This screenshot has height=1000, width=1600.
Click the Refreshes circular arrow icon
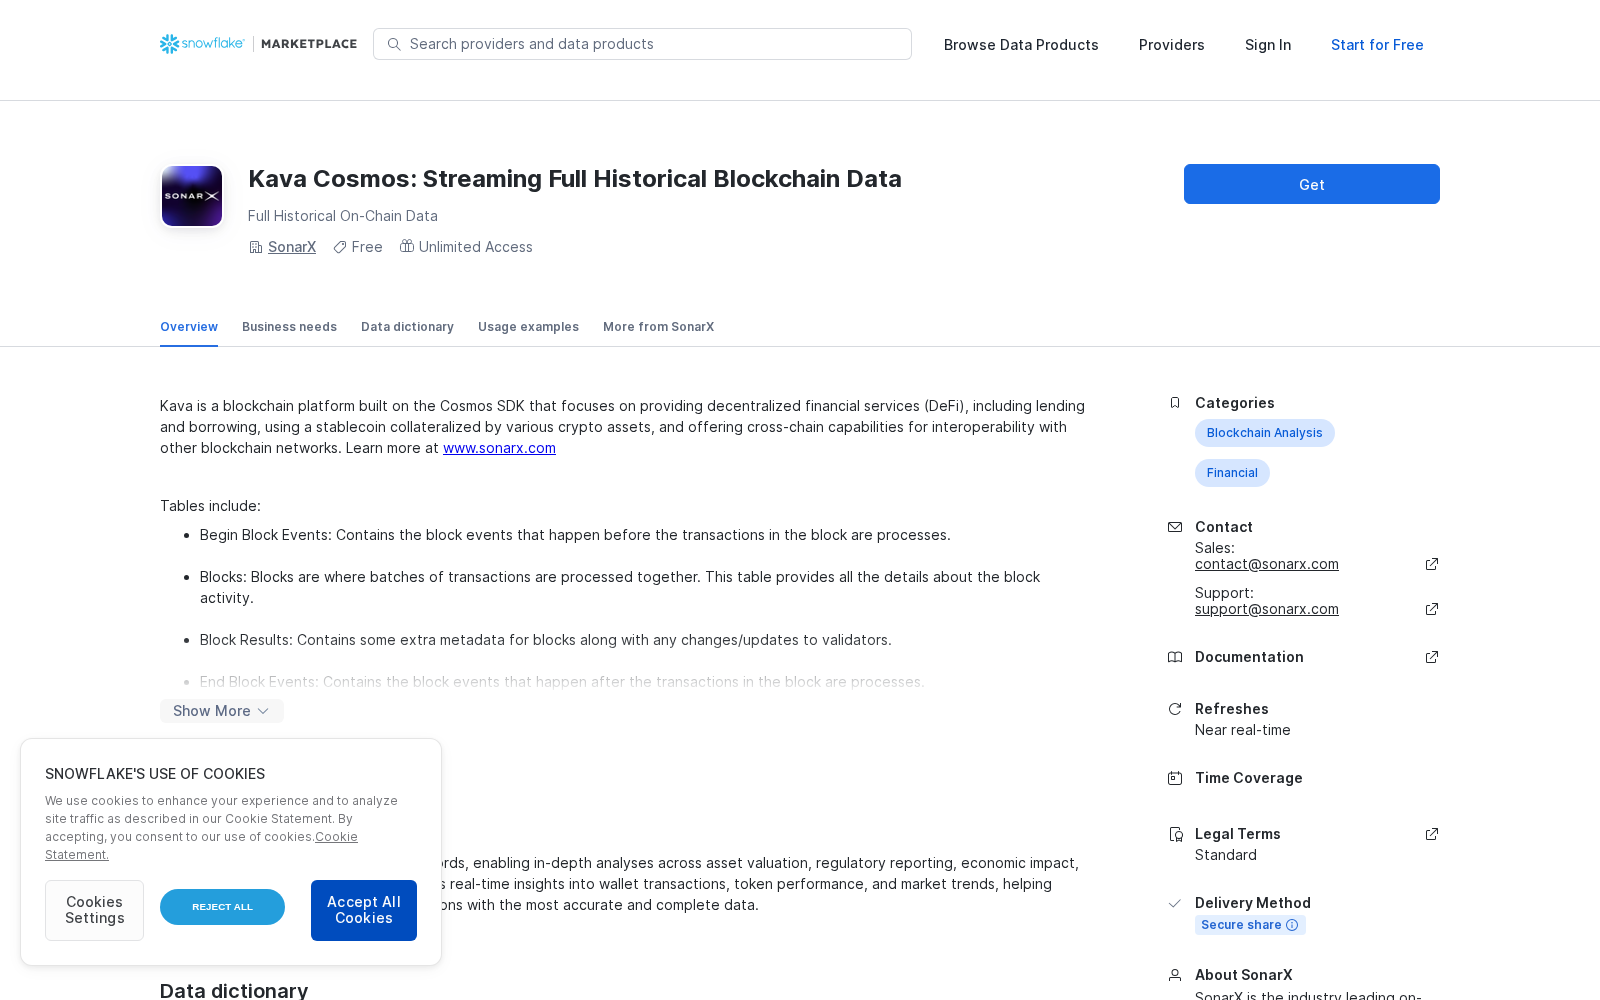(x=1175, y=709)
